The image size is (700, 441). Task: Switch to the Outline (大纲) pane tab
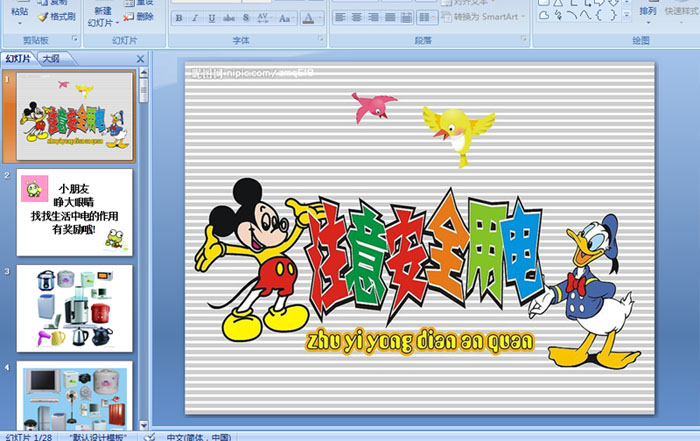pos(51,58)
